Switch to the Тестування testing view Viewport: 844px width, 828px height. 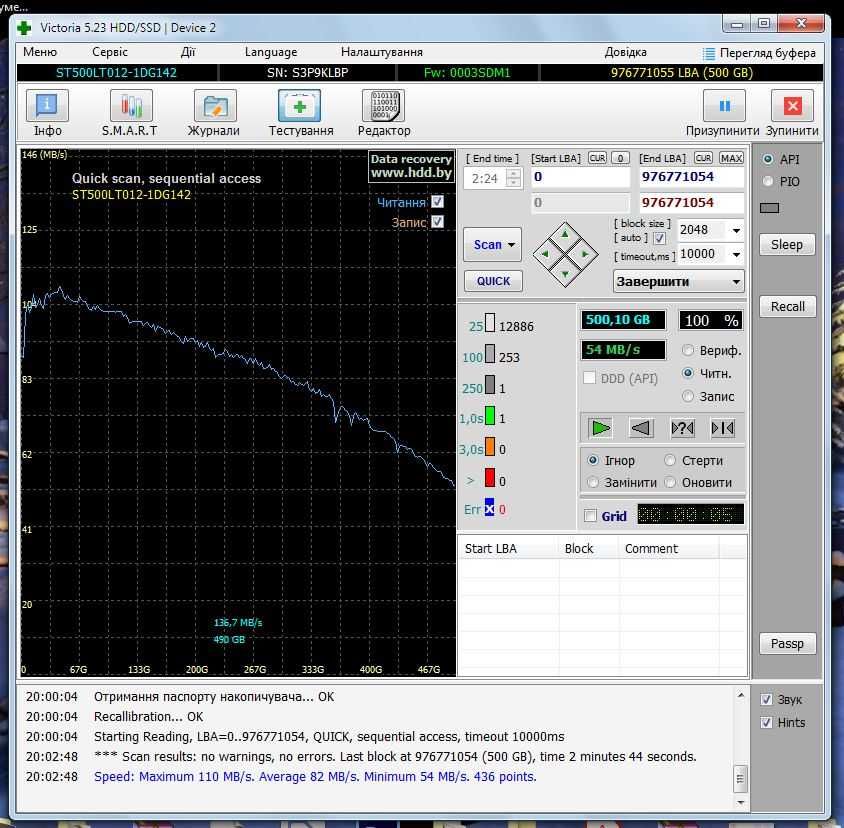[x=300, y=113]
